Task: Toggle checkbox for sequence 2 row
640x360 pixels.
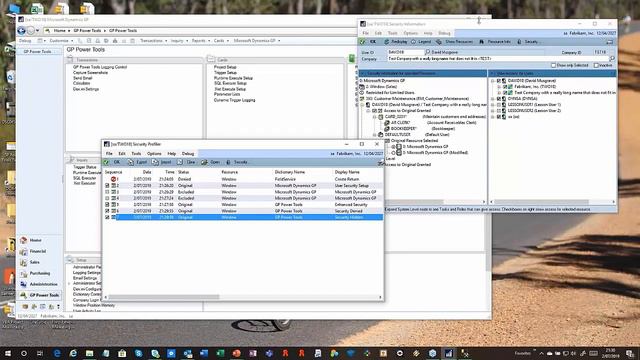Action: [x=107, y=186]
